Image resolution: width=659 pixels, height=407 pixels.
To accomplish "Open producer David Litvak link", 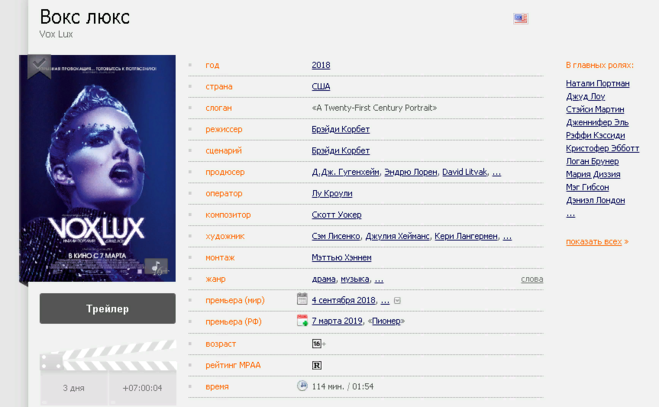I will coord(464,172).
